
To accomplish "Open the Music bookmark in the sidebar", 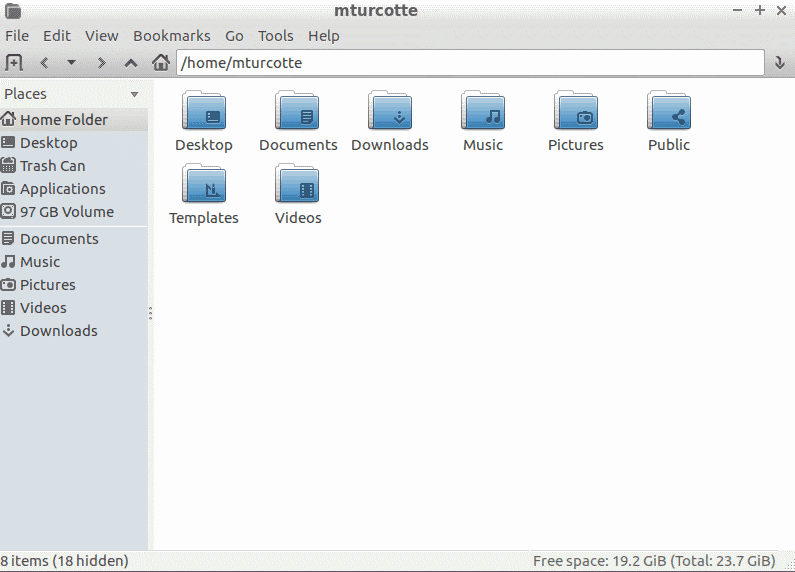I will coord(74,262).
